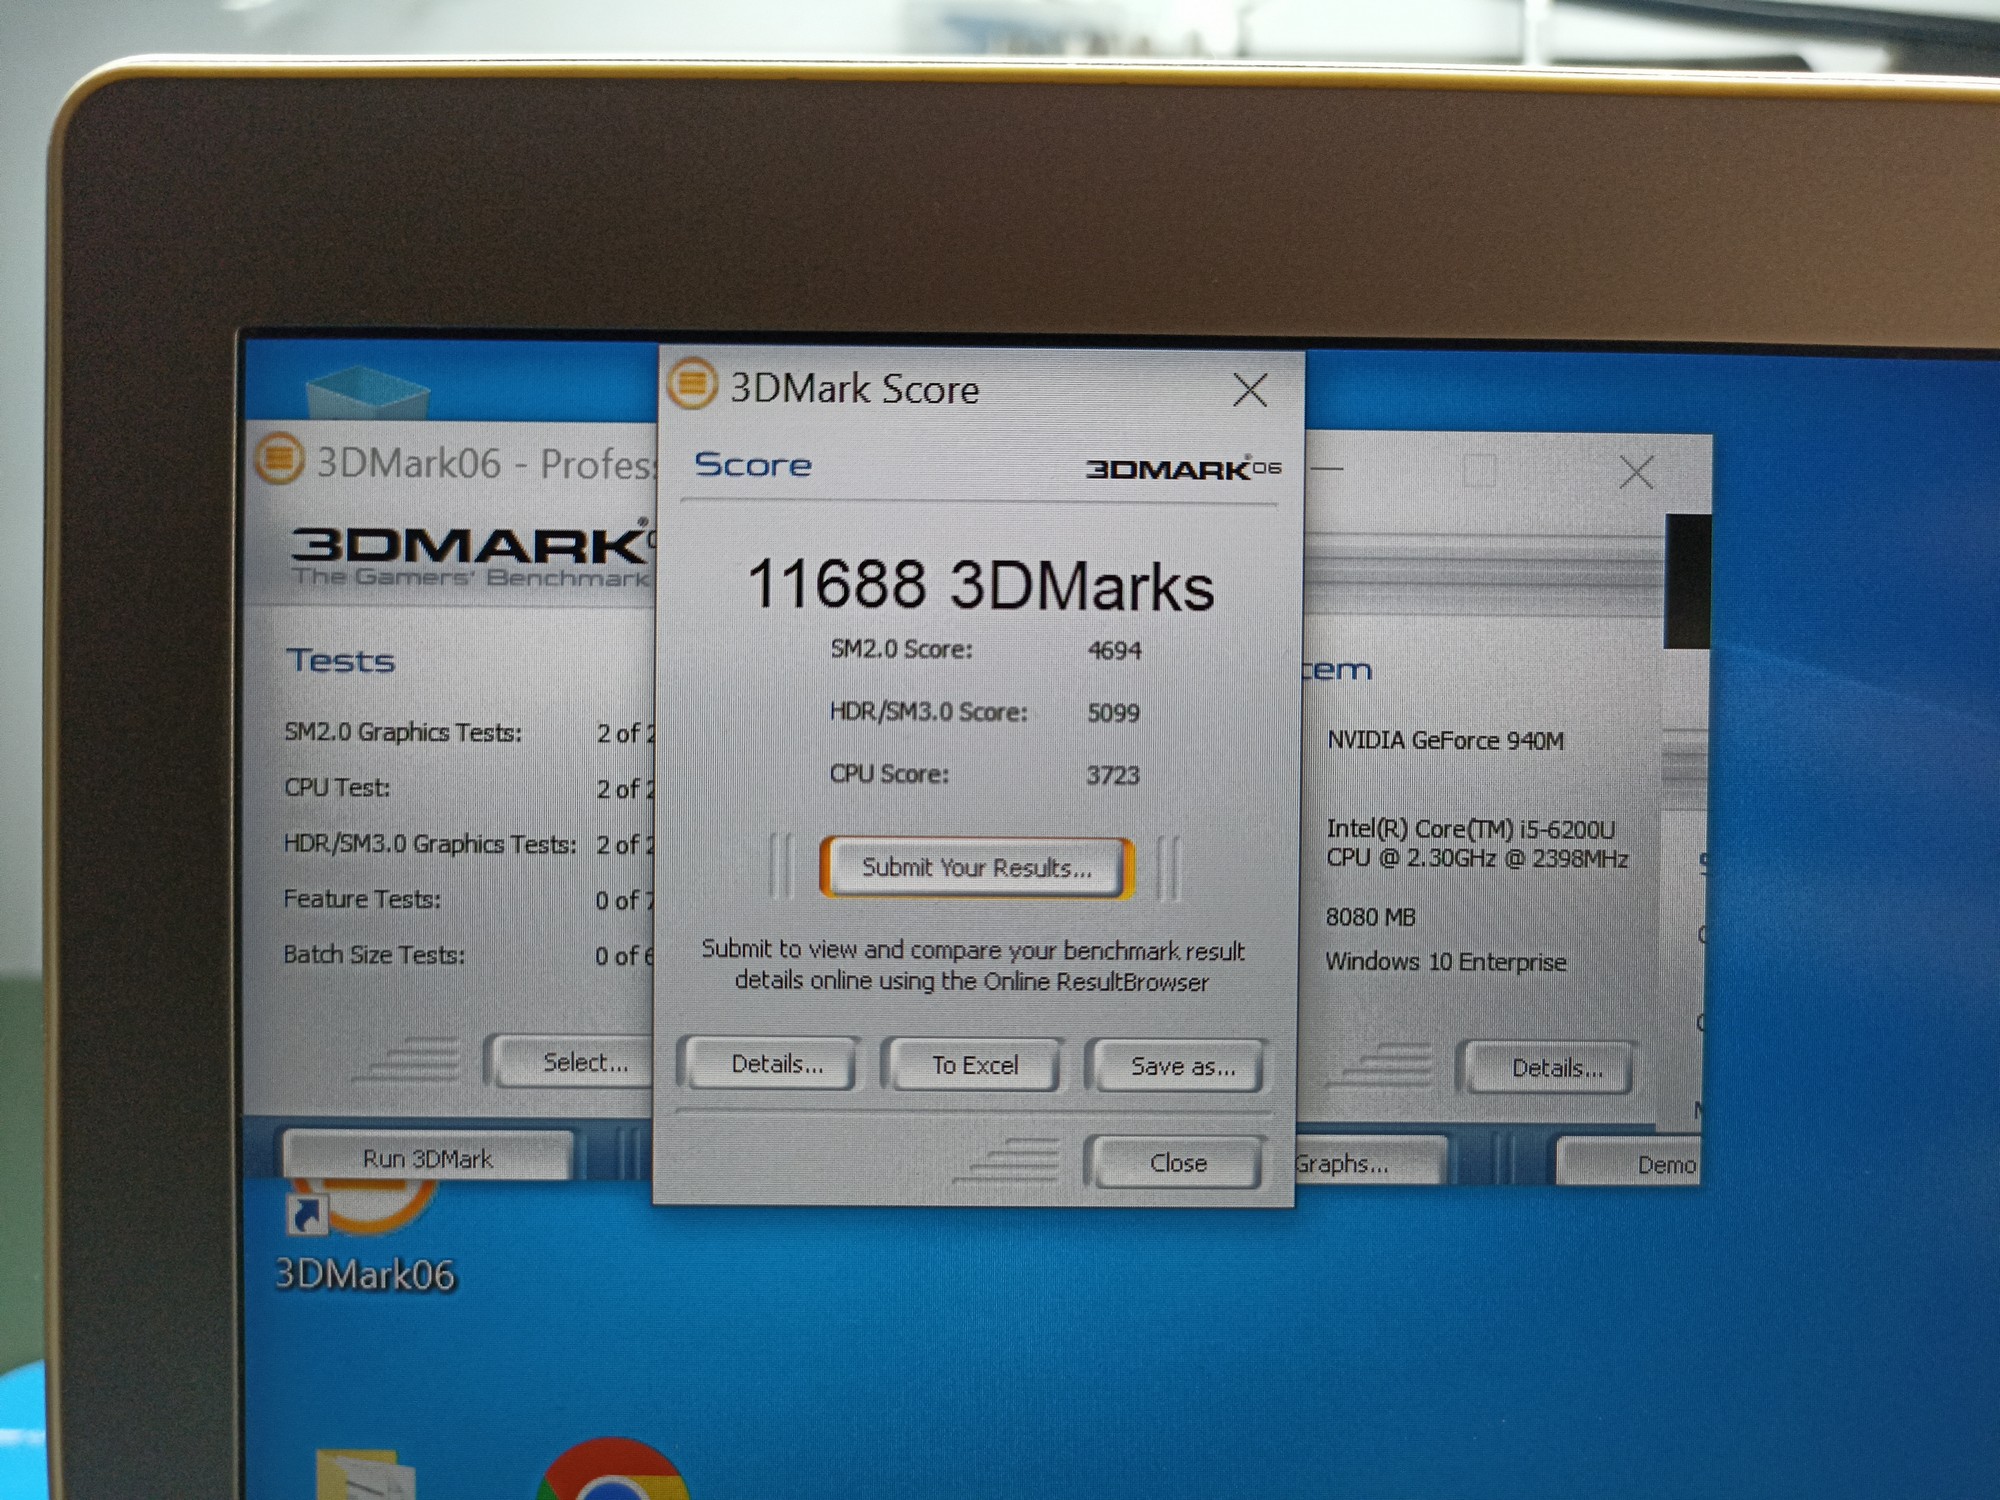
Task: Click the Intel Core i5-6200U CPU text
Action: coord(1476,843)
